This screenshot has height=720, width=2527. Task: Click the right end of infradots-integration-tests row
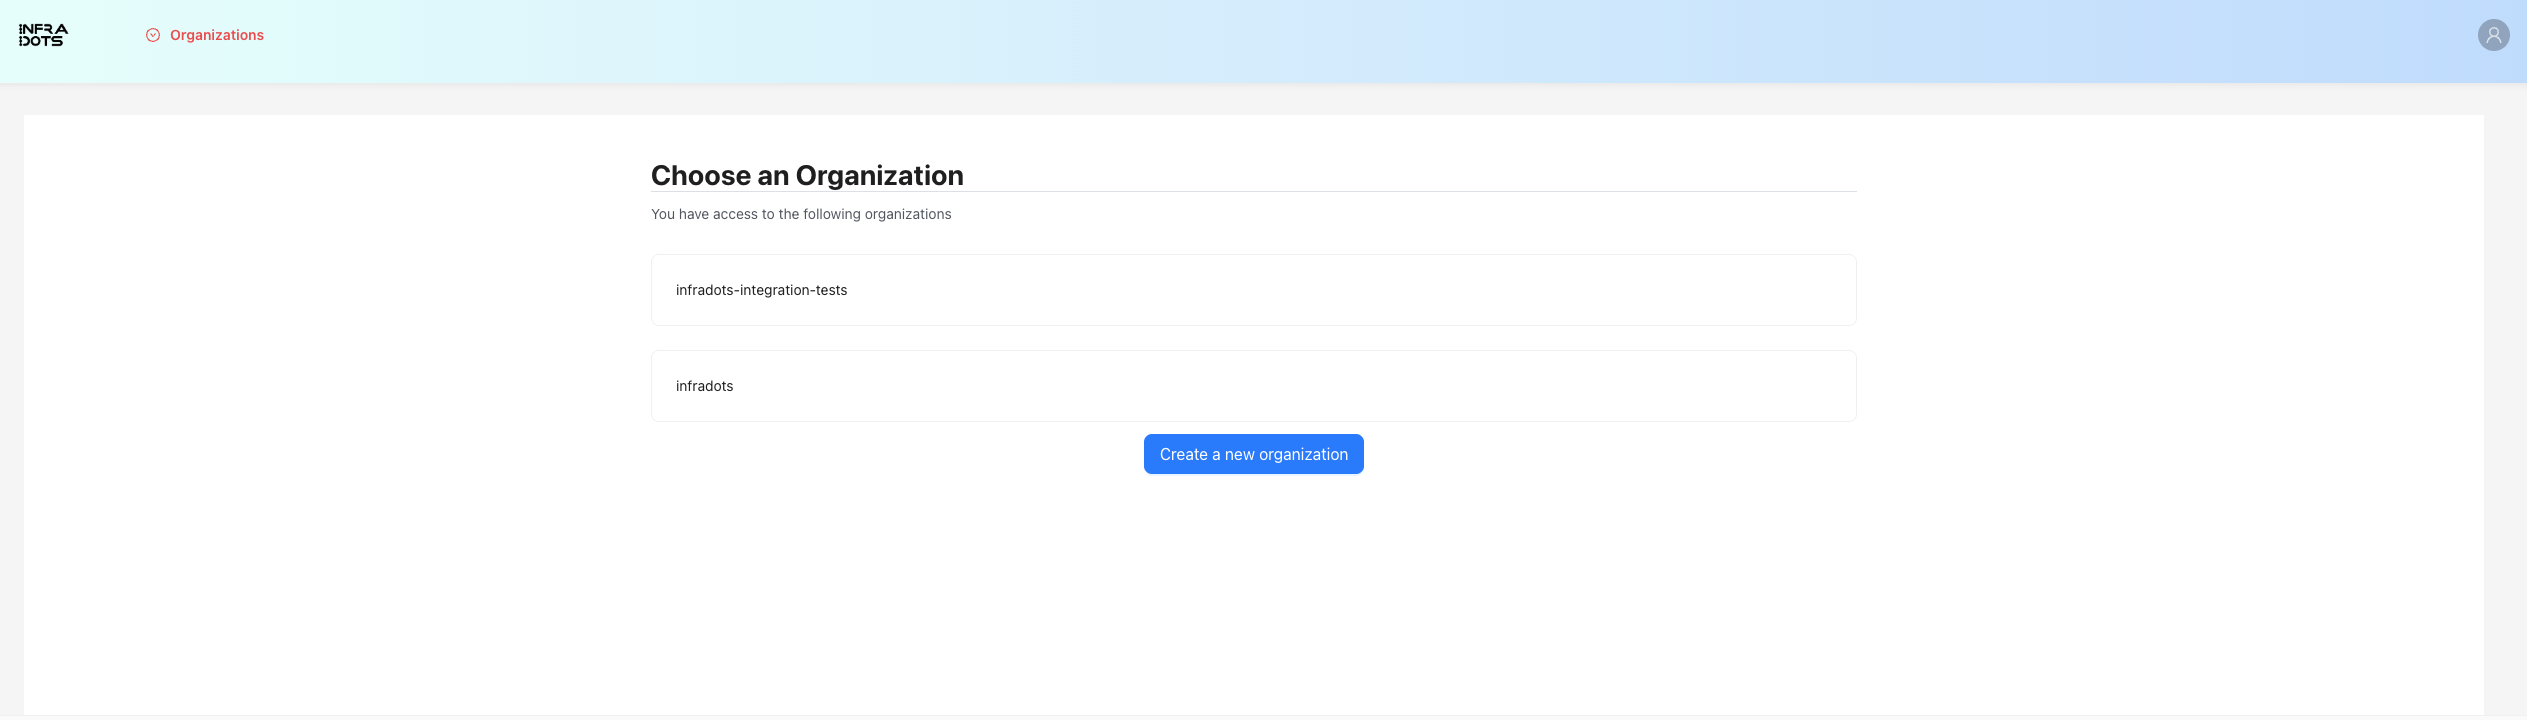tap(1800, 290)
